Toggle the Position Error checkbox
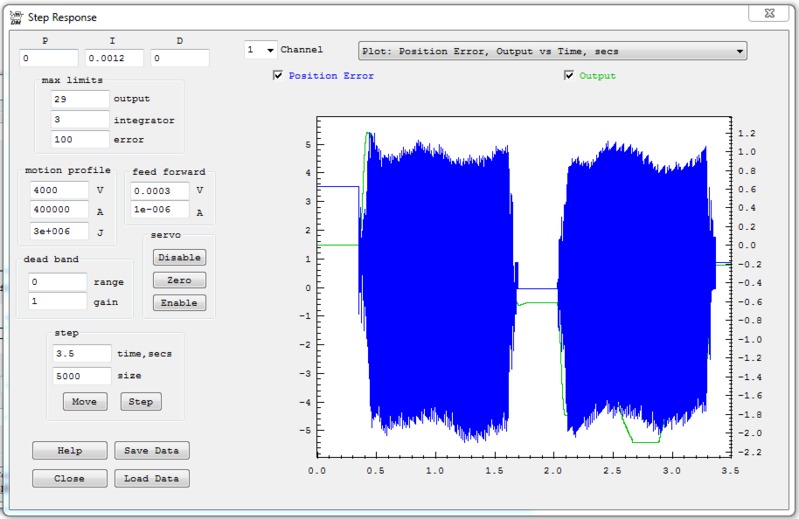 [x=278, y=76]
